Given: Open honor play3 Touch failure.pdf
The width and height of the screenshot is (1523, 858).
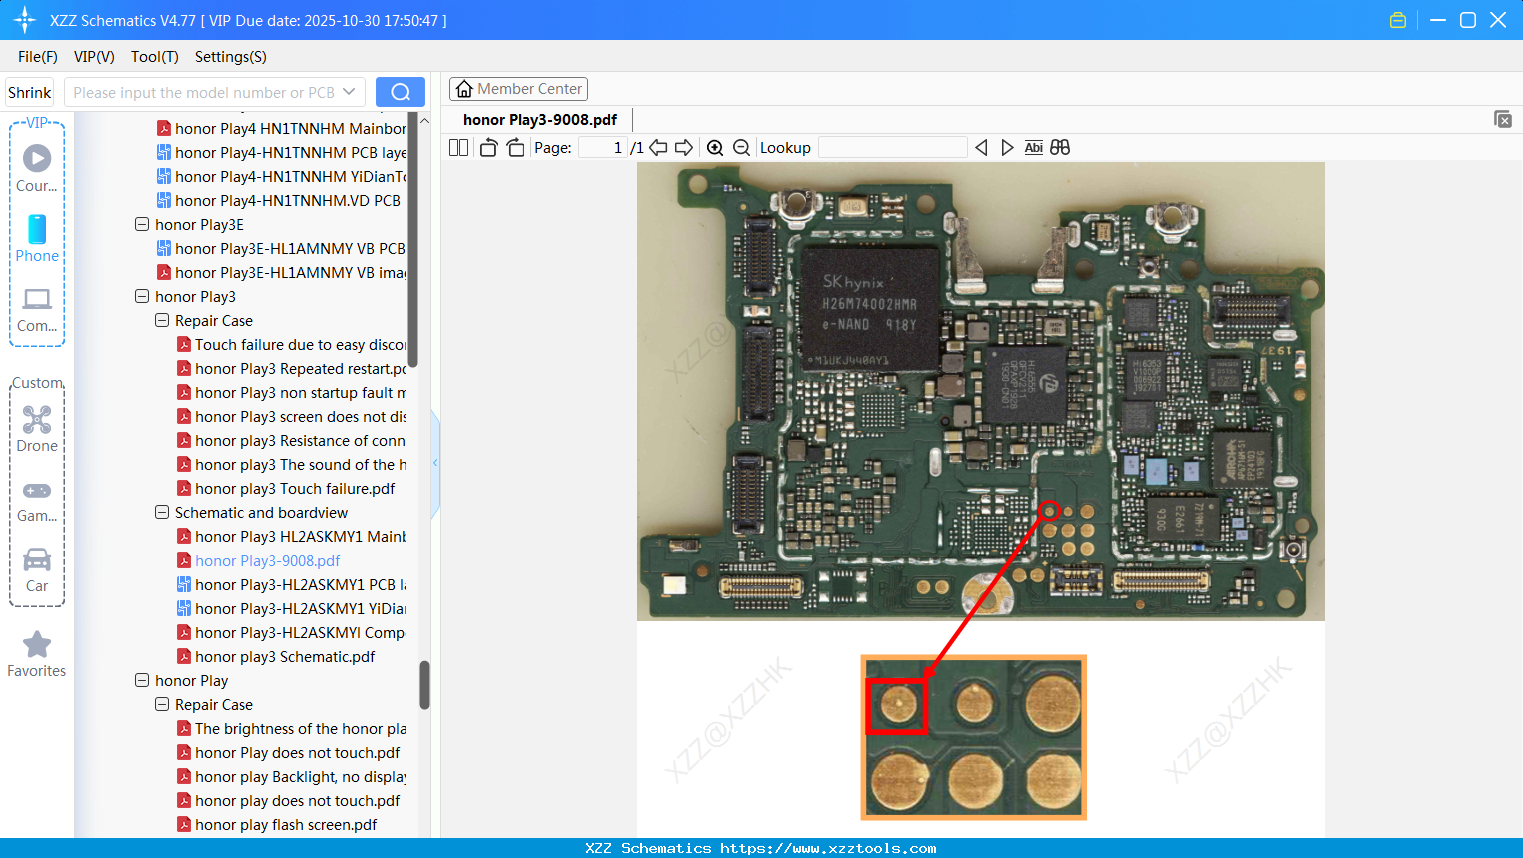Looking at the screenshot, I should click(x=286, y=489).
